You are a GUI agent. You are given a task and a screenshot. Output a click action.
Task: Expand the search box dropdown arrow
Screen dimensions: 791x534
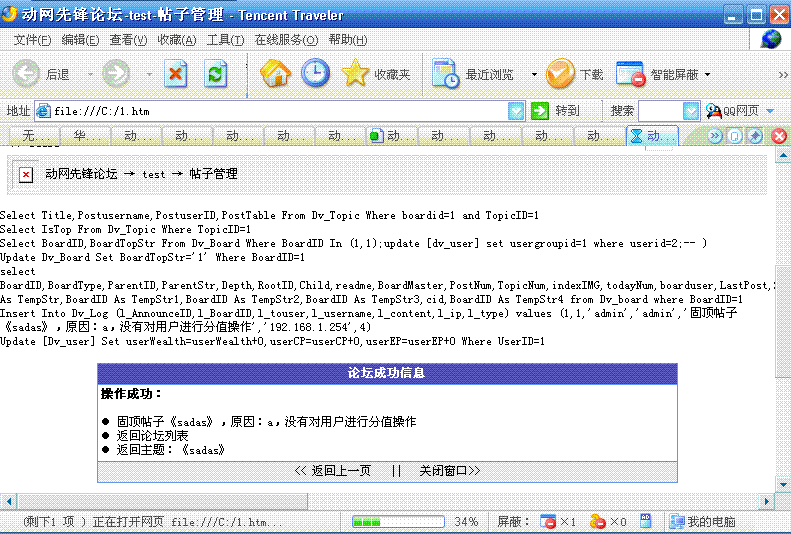pos(691,111)
